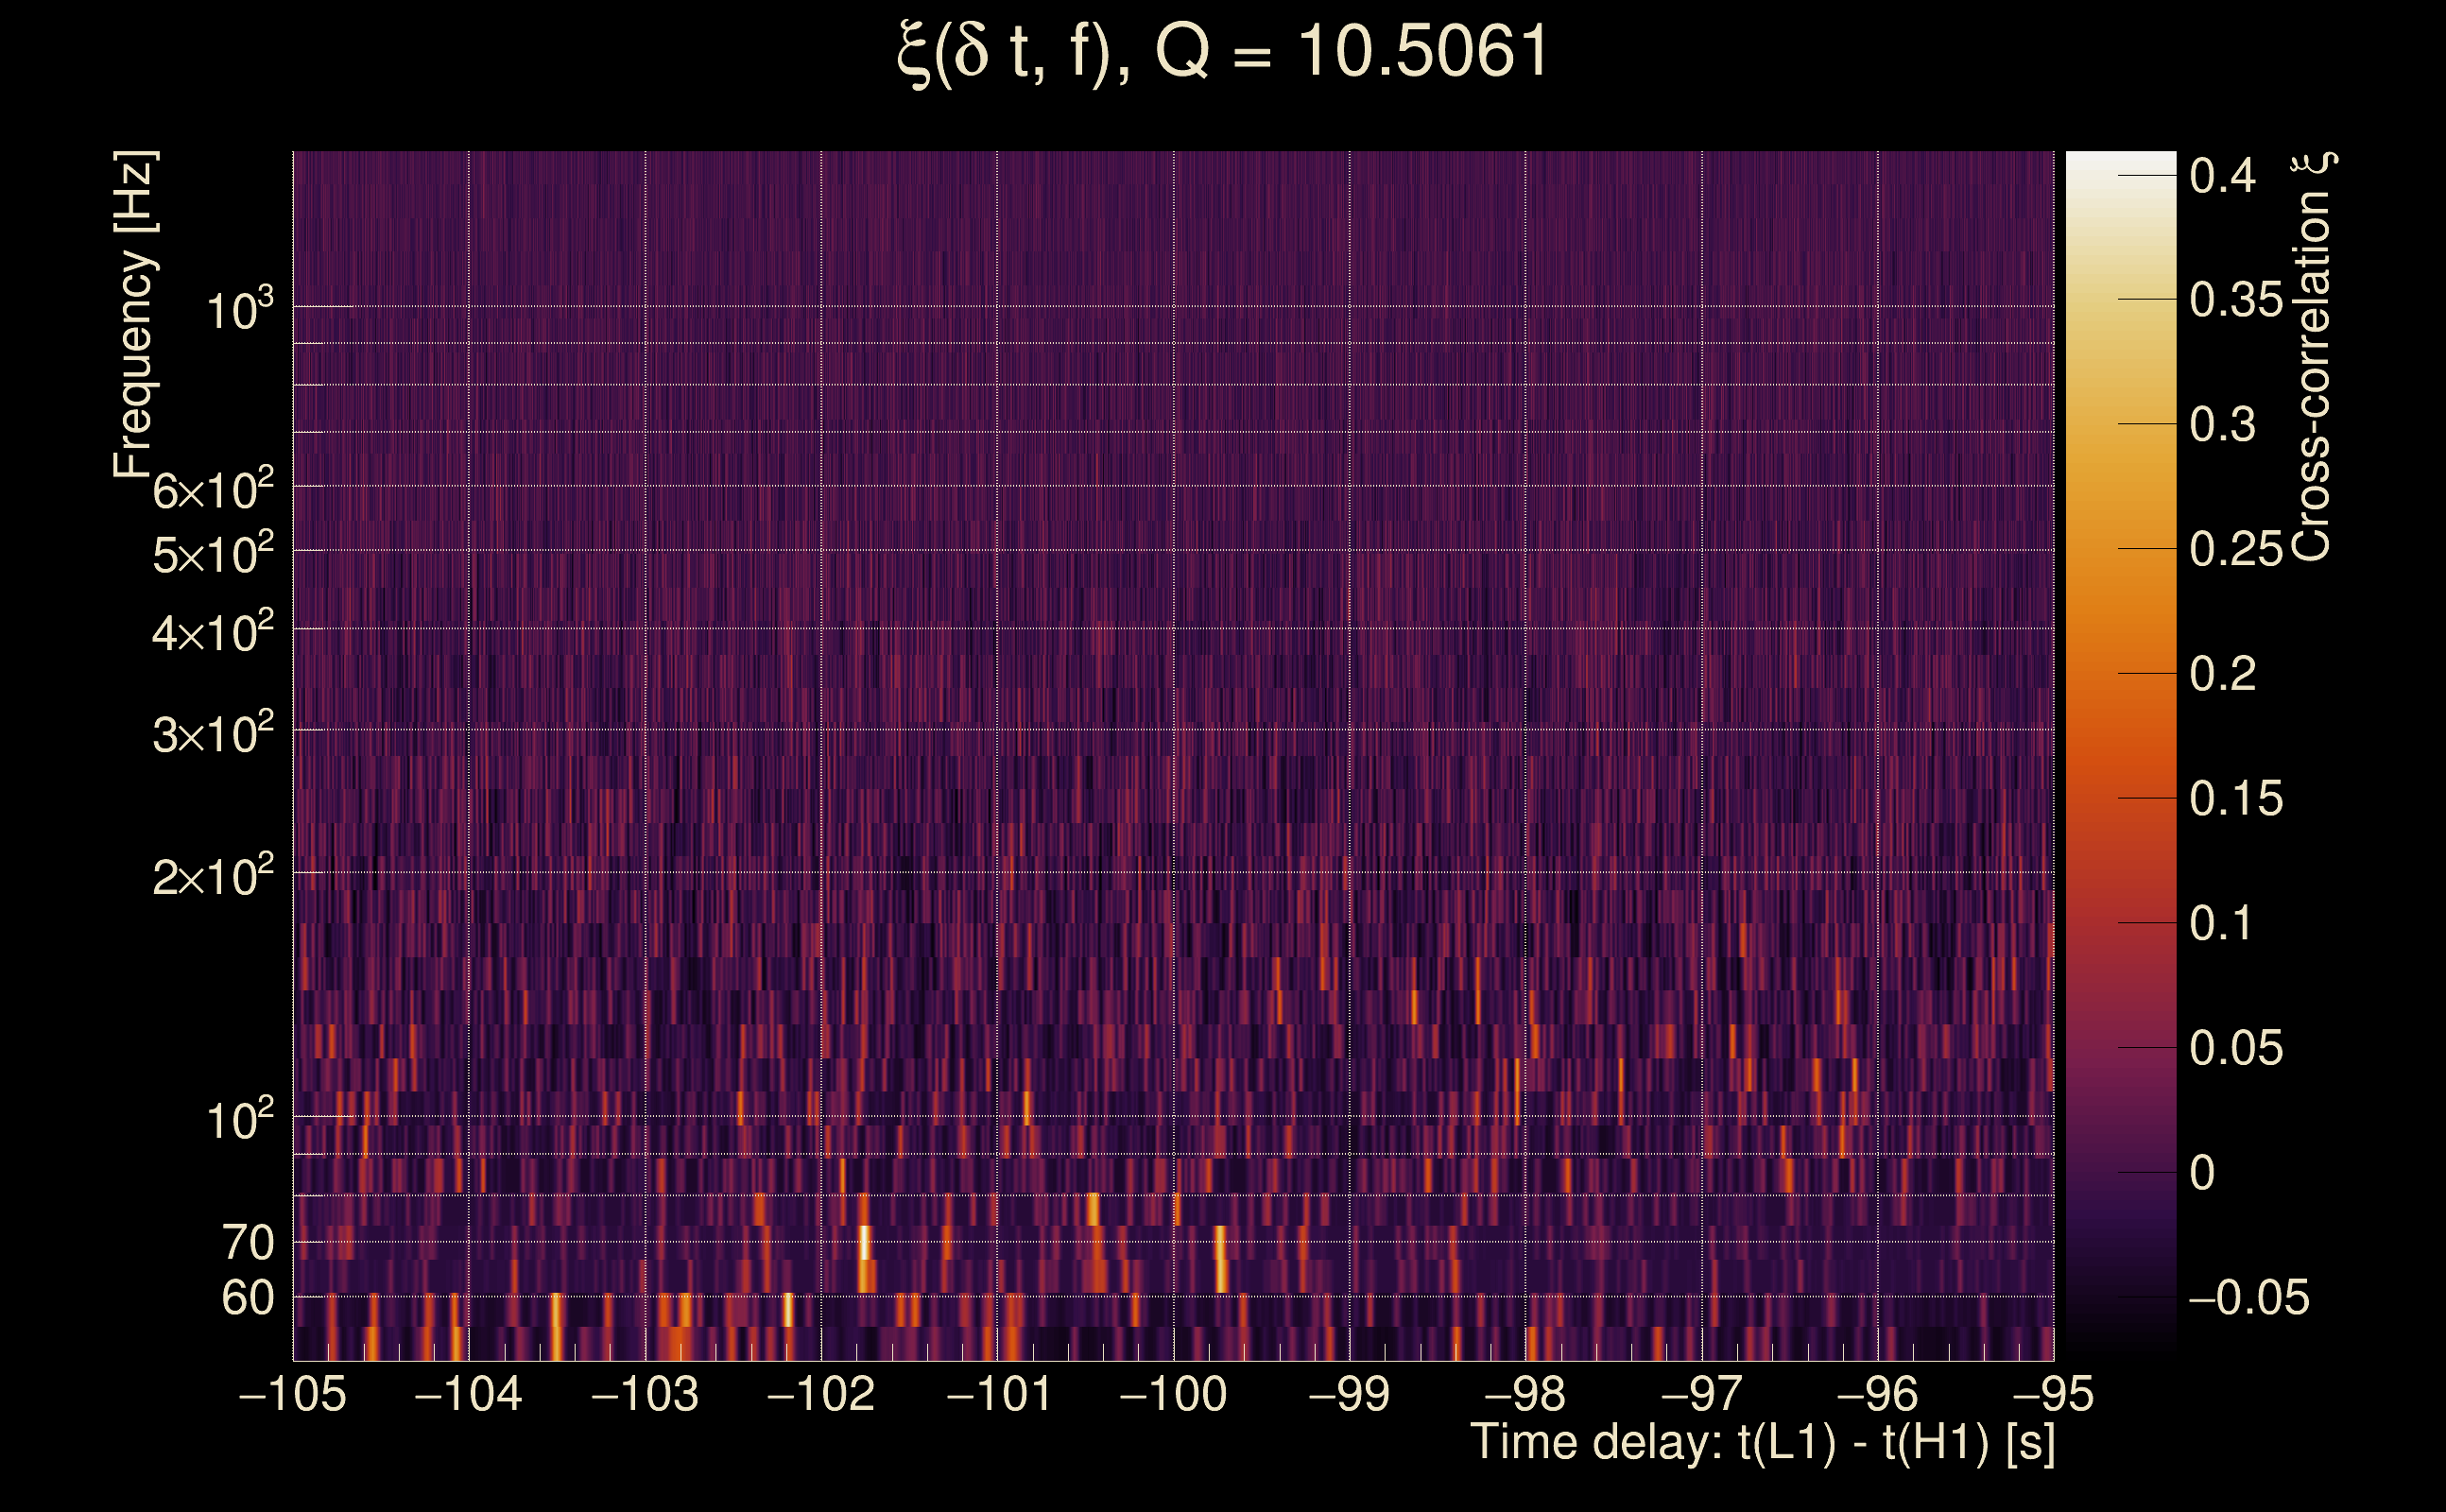Viewport: 2446px width, 1512px height.
Task: Click the 70 Hz frequency axis label
Action: 247,1243
